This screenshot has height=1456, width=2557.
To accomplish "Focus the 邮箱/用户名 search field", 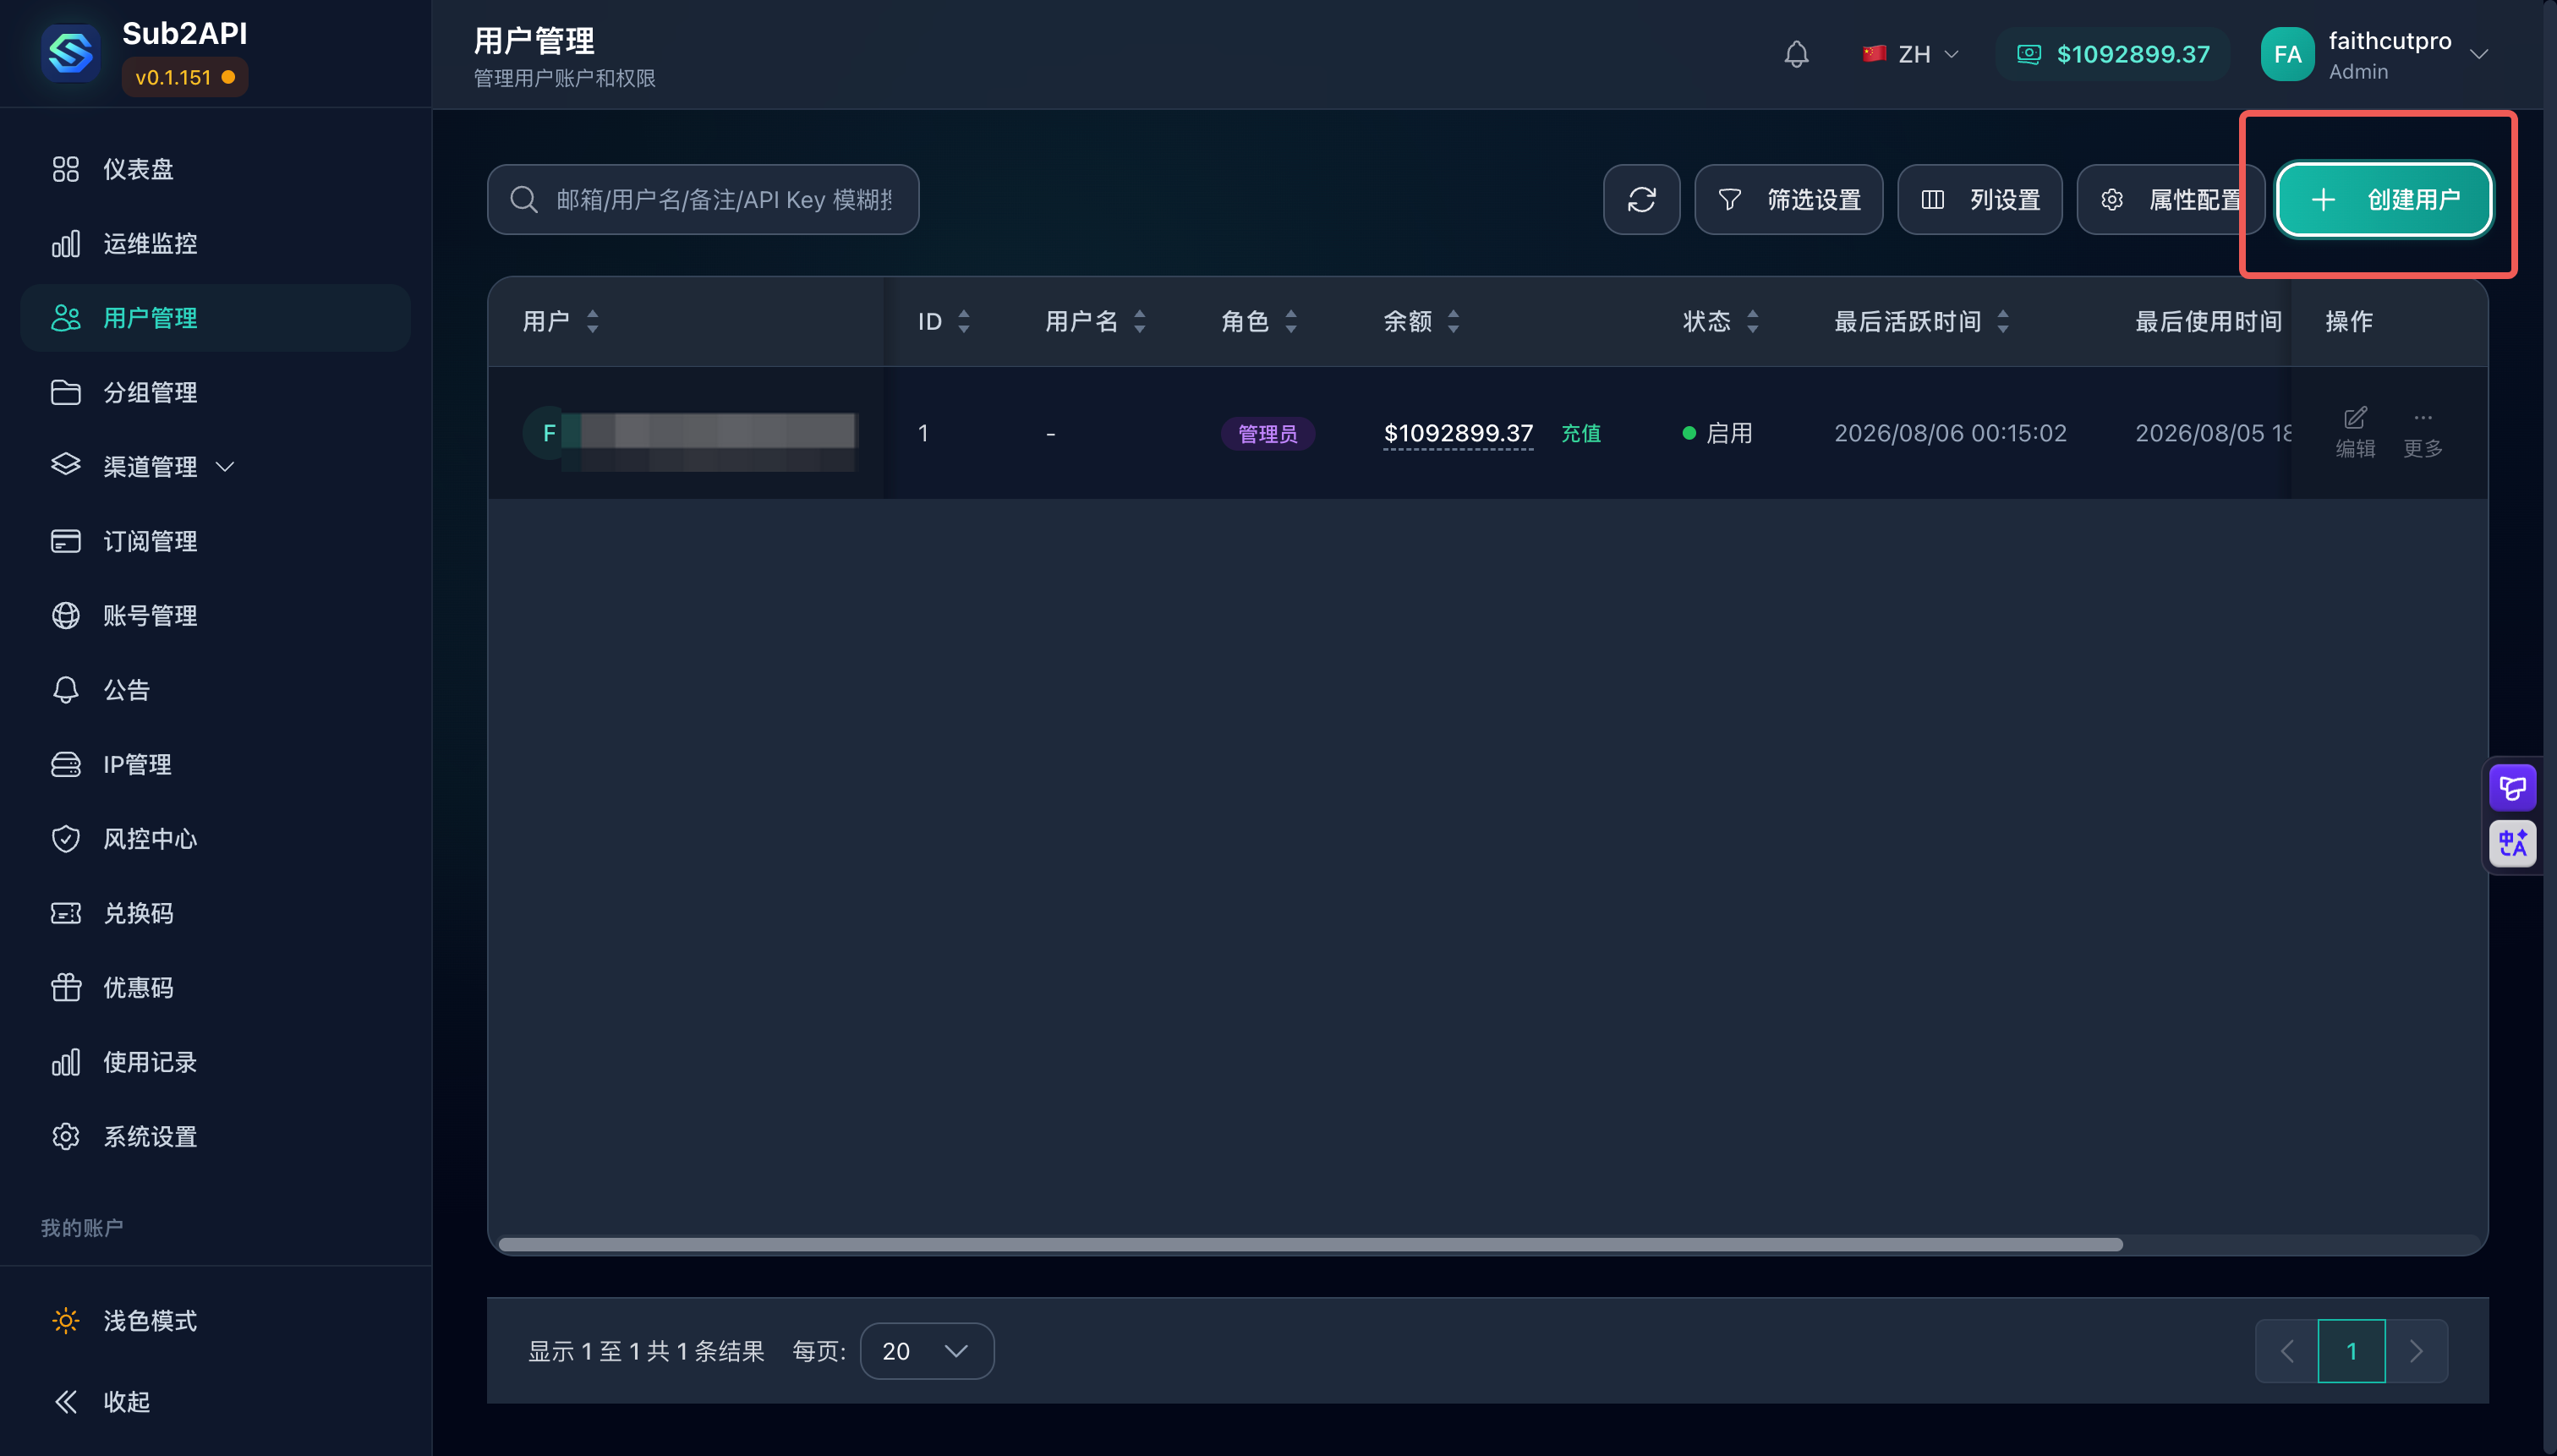I will click(x=702, y=200).
